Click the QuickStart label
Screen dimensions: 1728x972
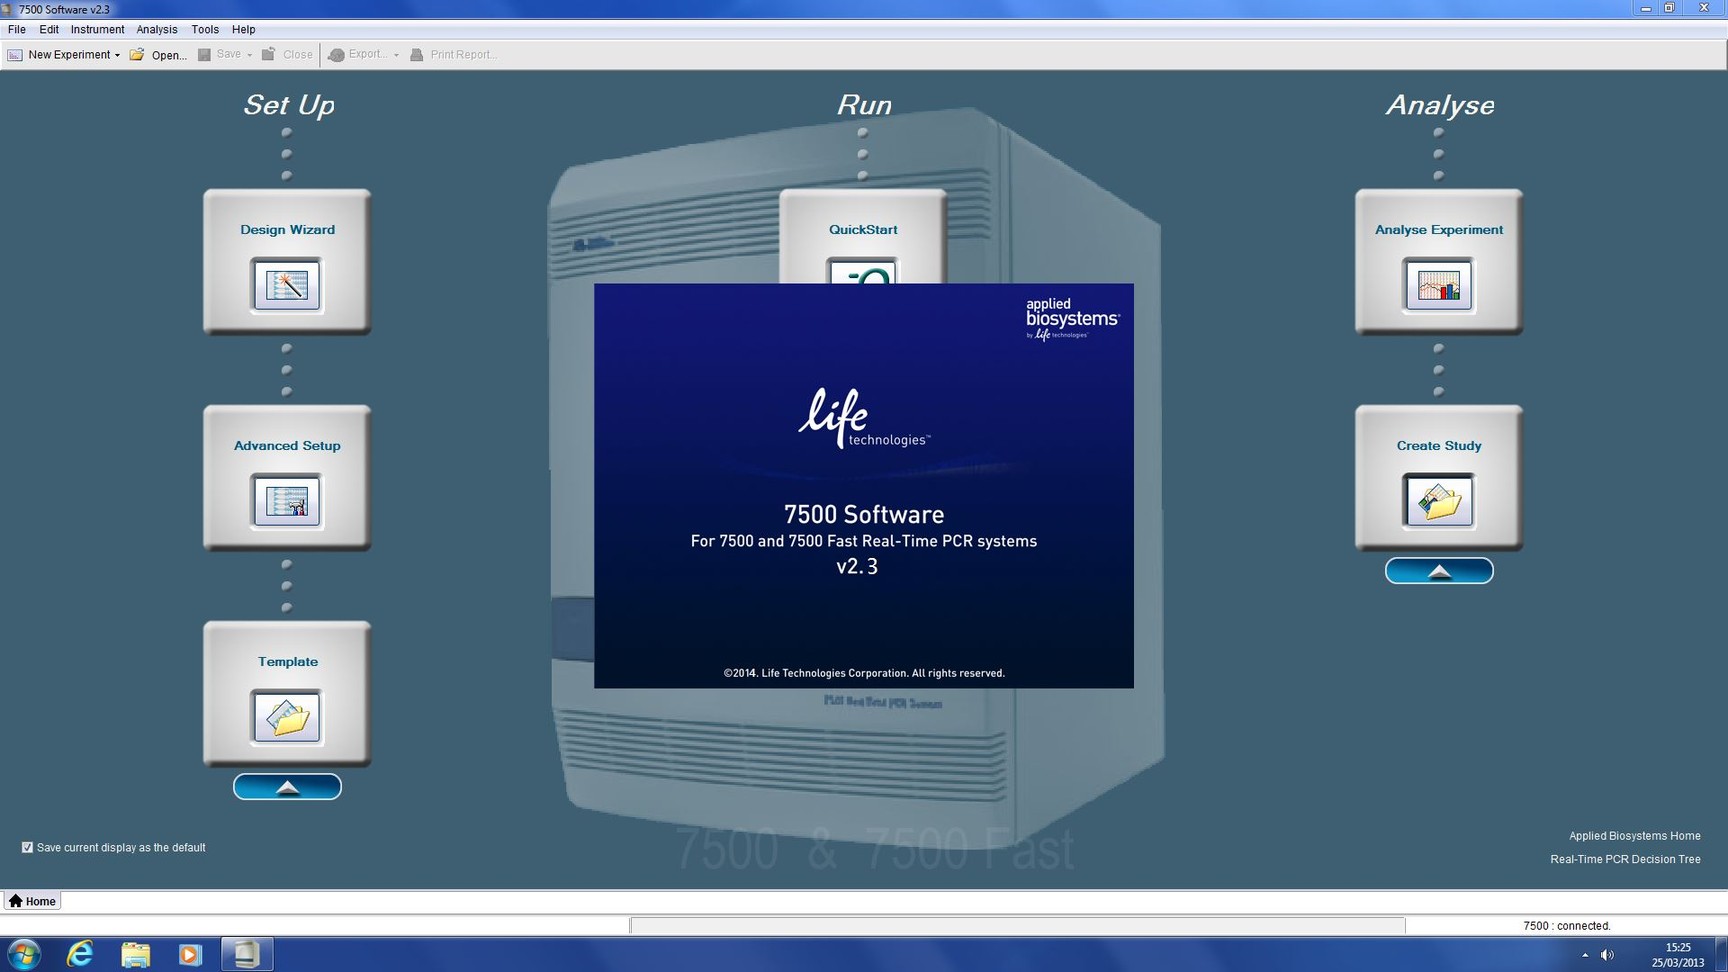click(862, 229)
